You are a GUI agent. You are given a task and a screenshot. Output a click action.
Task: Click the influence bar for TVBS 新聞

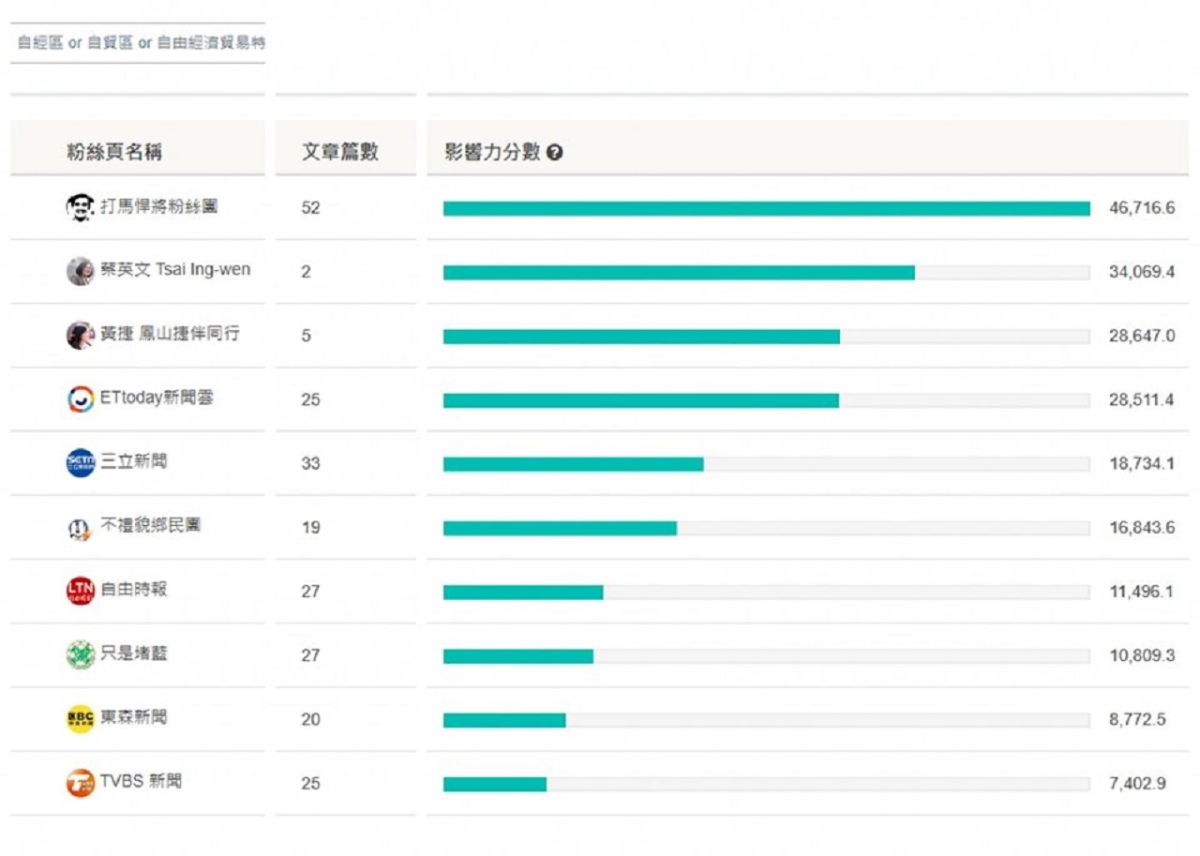495,784
